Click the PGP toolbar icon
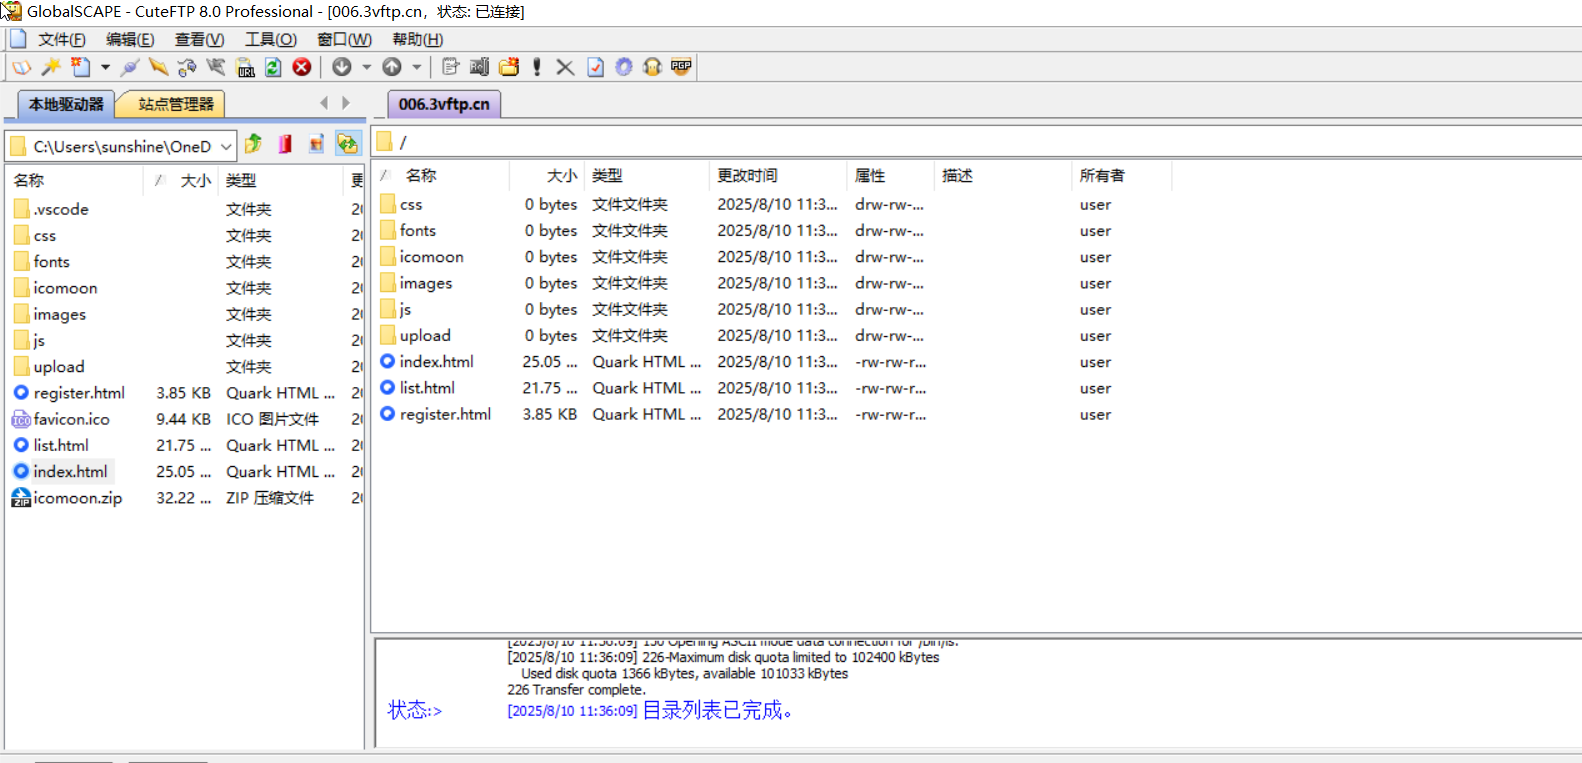 tap(682, 67)
